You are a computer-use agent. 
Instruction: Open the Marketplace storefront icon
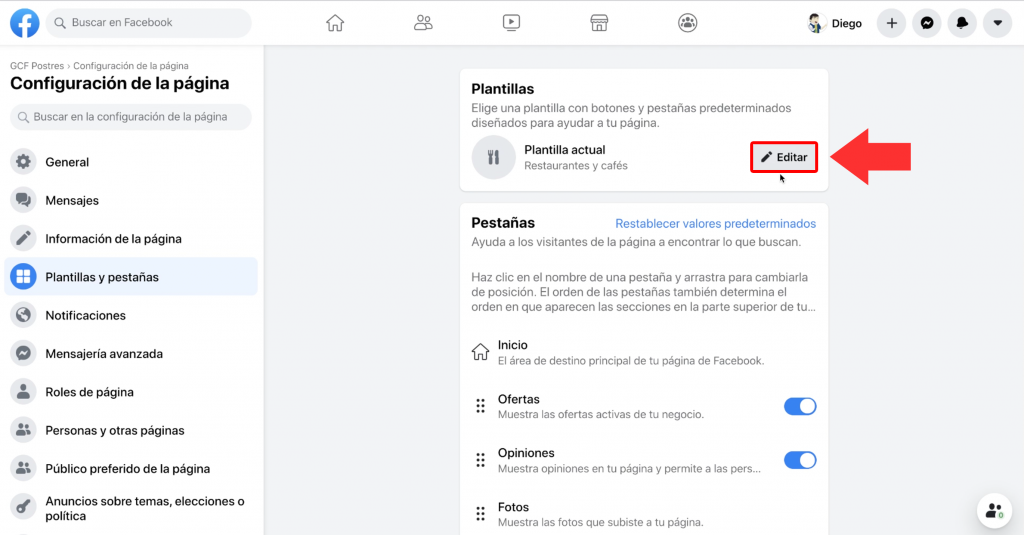tap(599, 23)
